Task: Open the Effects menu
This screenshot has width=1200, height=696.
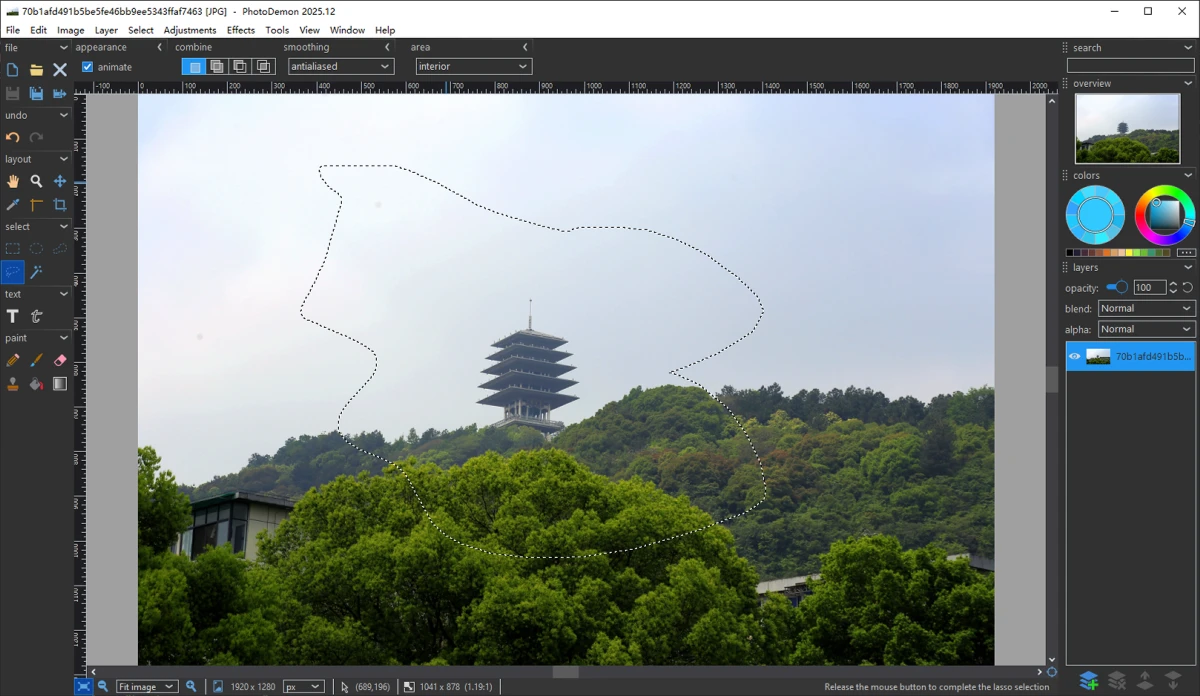Action: (x=241, y=30)
